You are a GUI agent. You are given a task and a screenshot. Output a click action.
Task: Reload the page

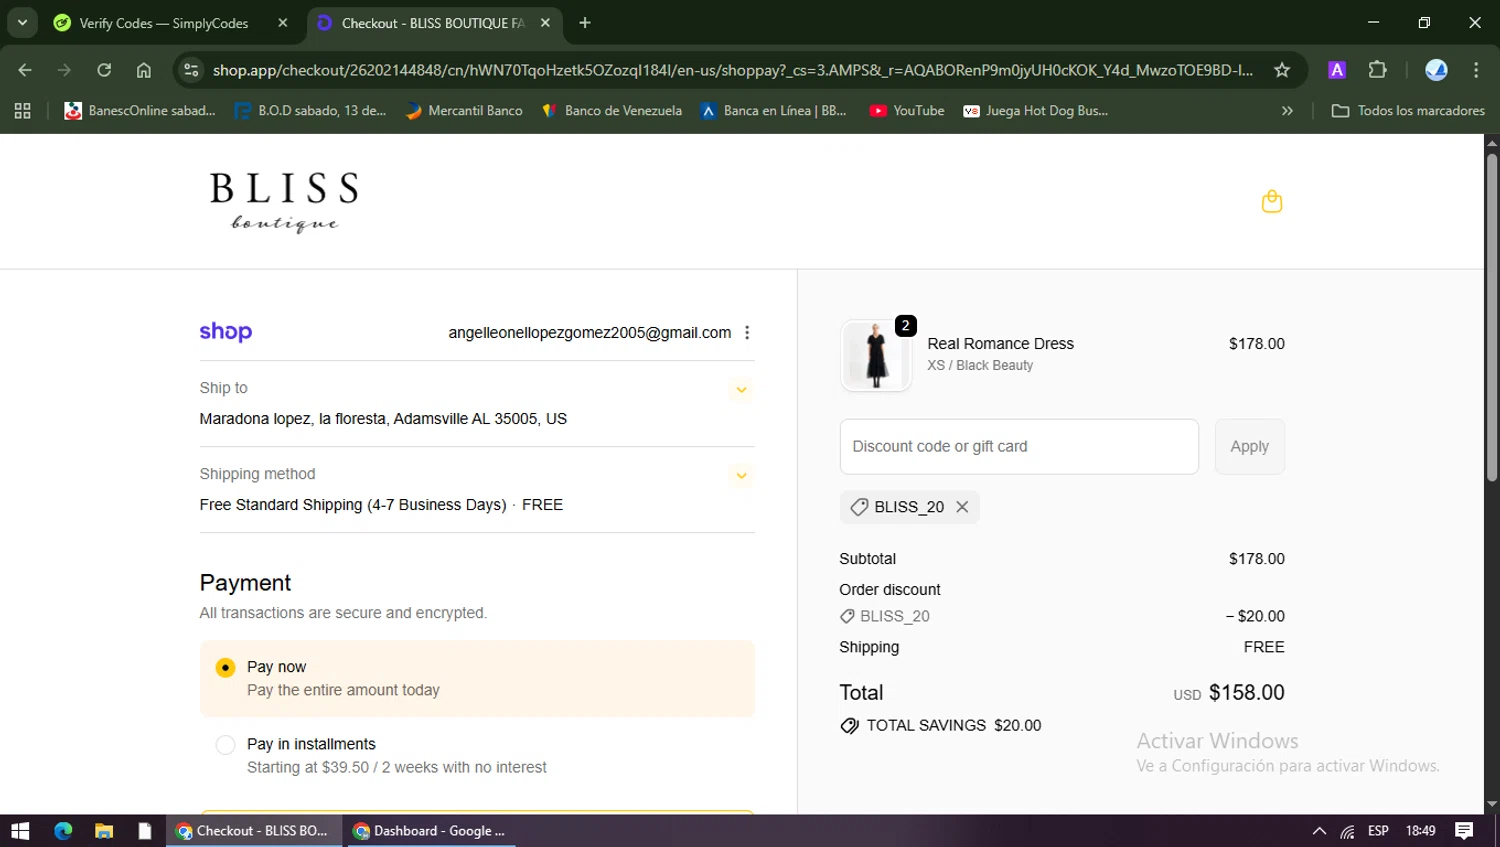104,70
